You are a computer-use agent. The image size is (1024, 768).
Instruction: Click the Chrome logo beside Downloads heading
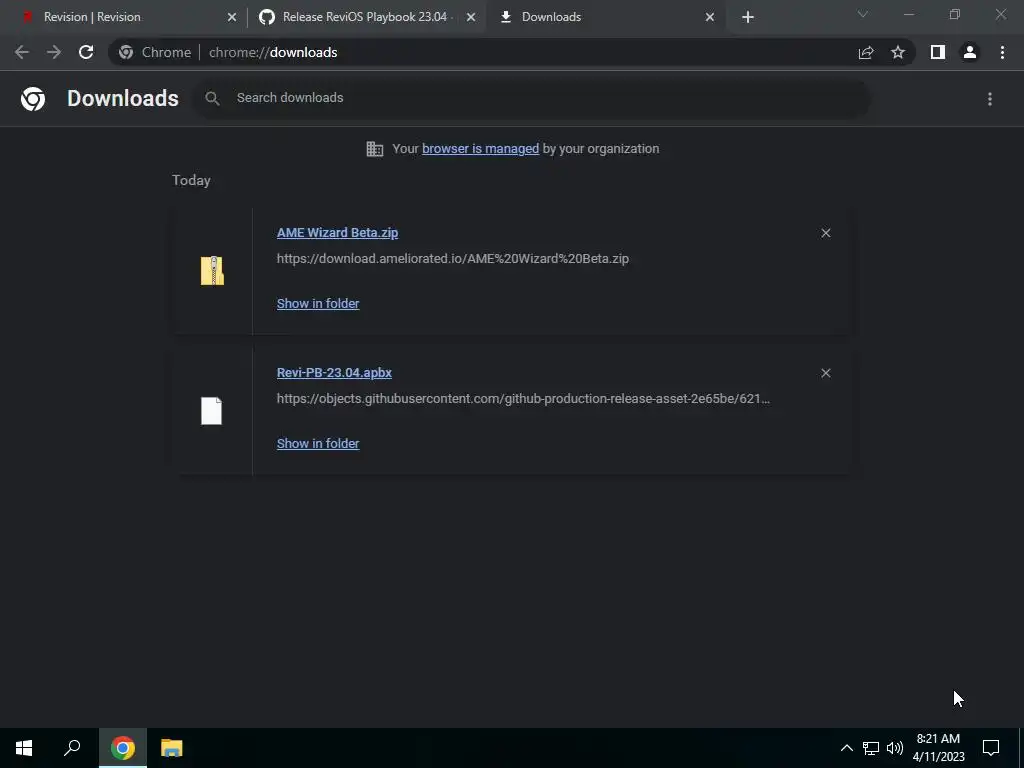pos(33,99)
